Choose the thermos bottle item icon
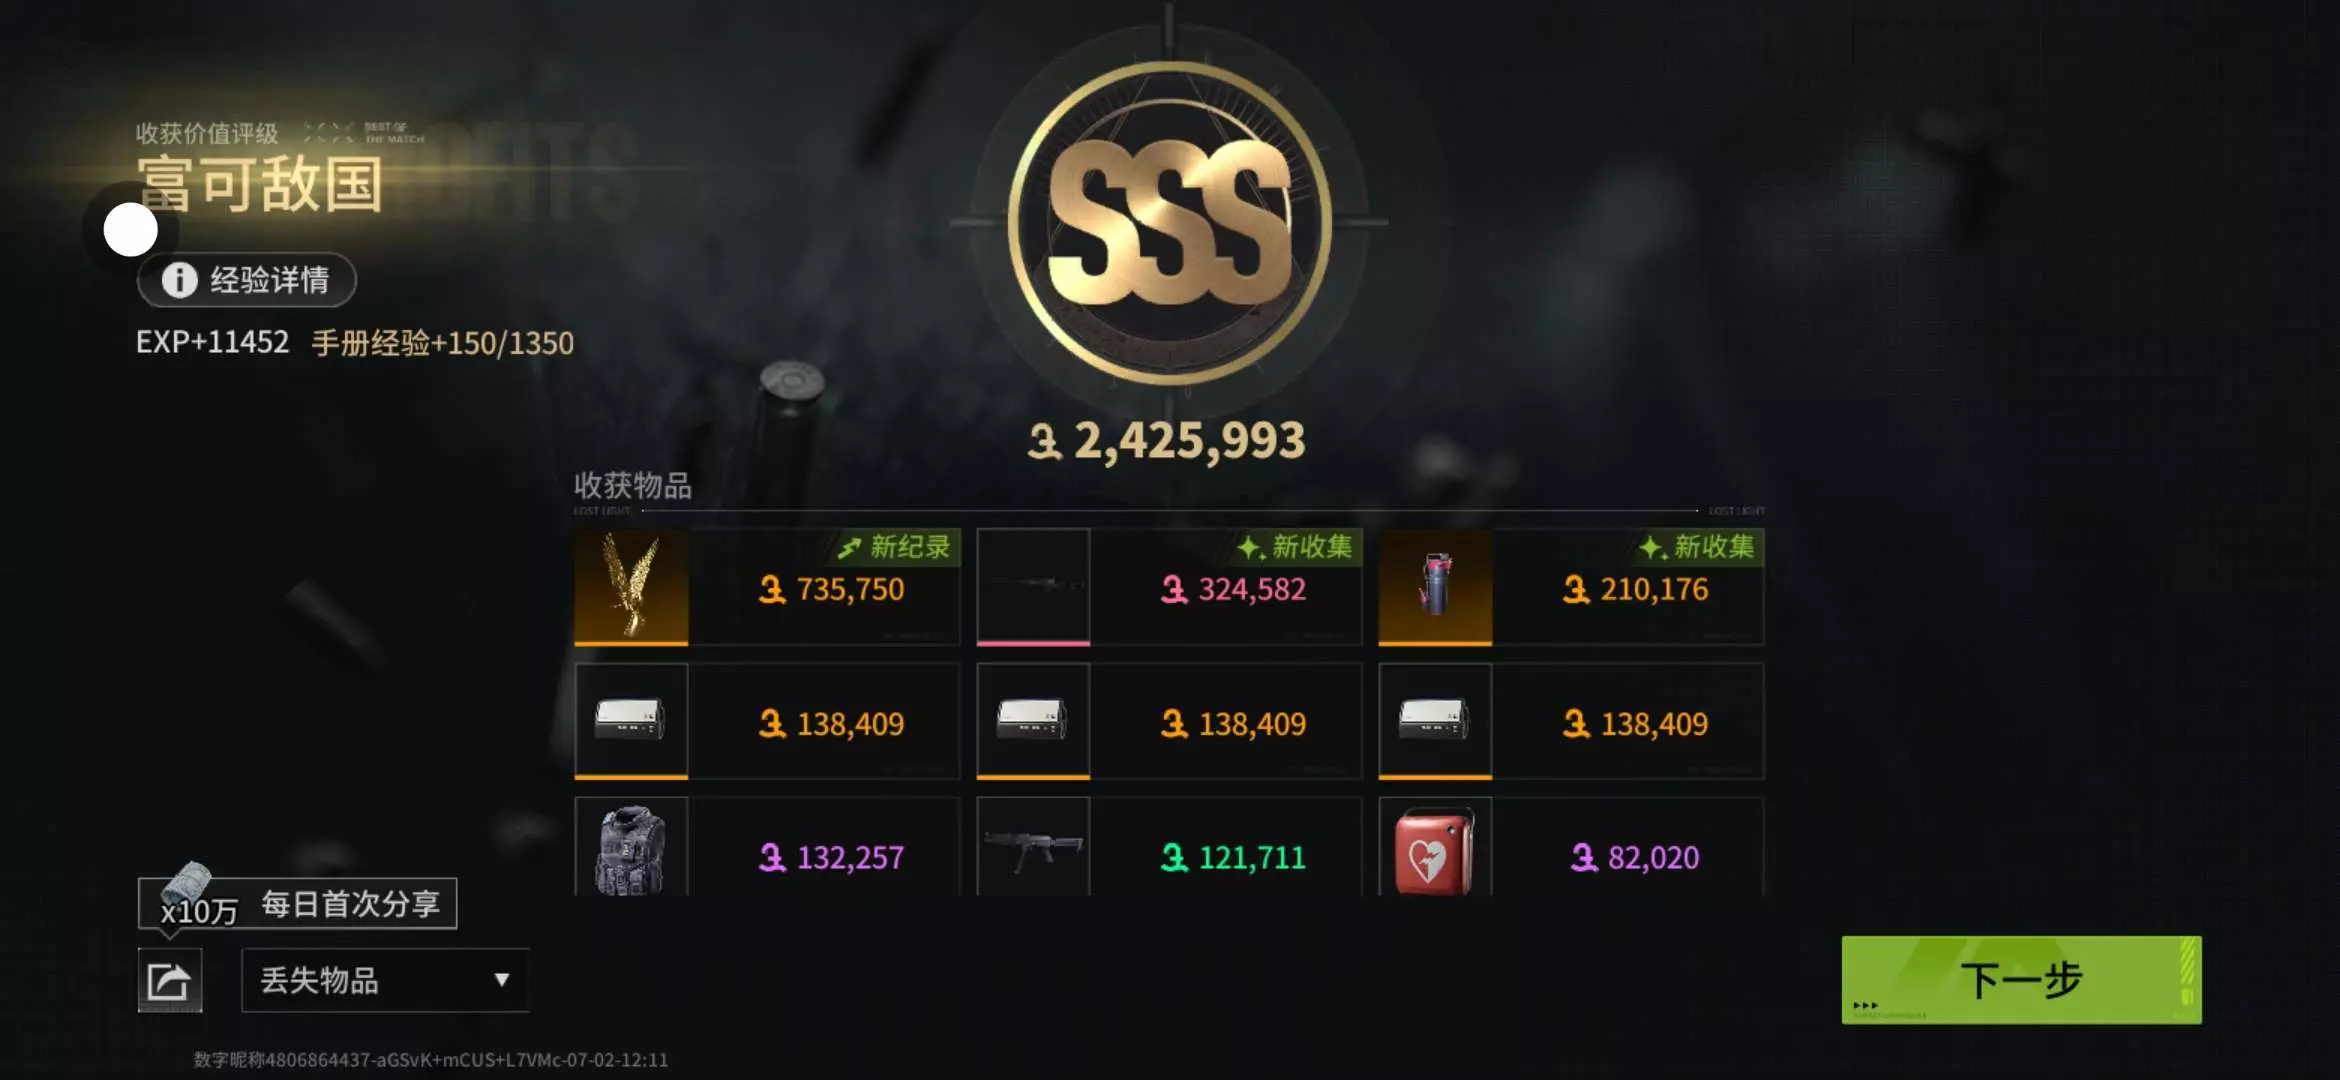This screenshot has height=1080, width=2340. pos(1435,586)
